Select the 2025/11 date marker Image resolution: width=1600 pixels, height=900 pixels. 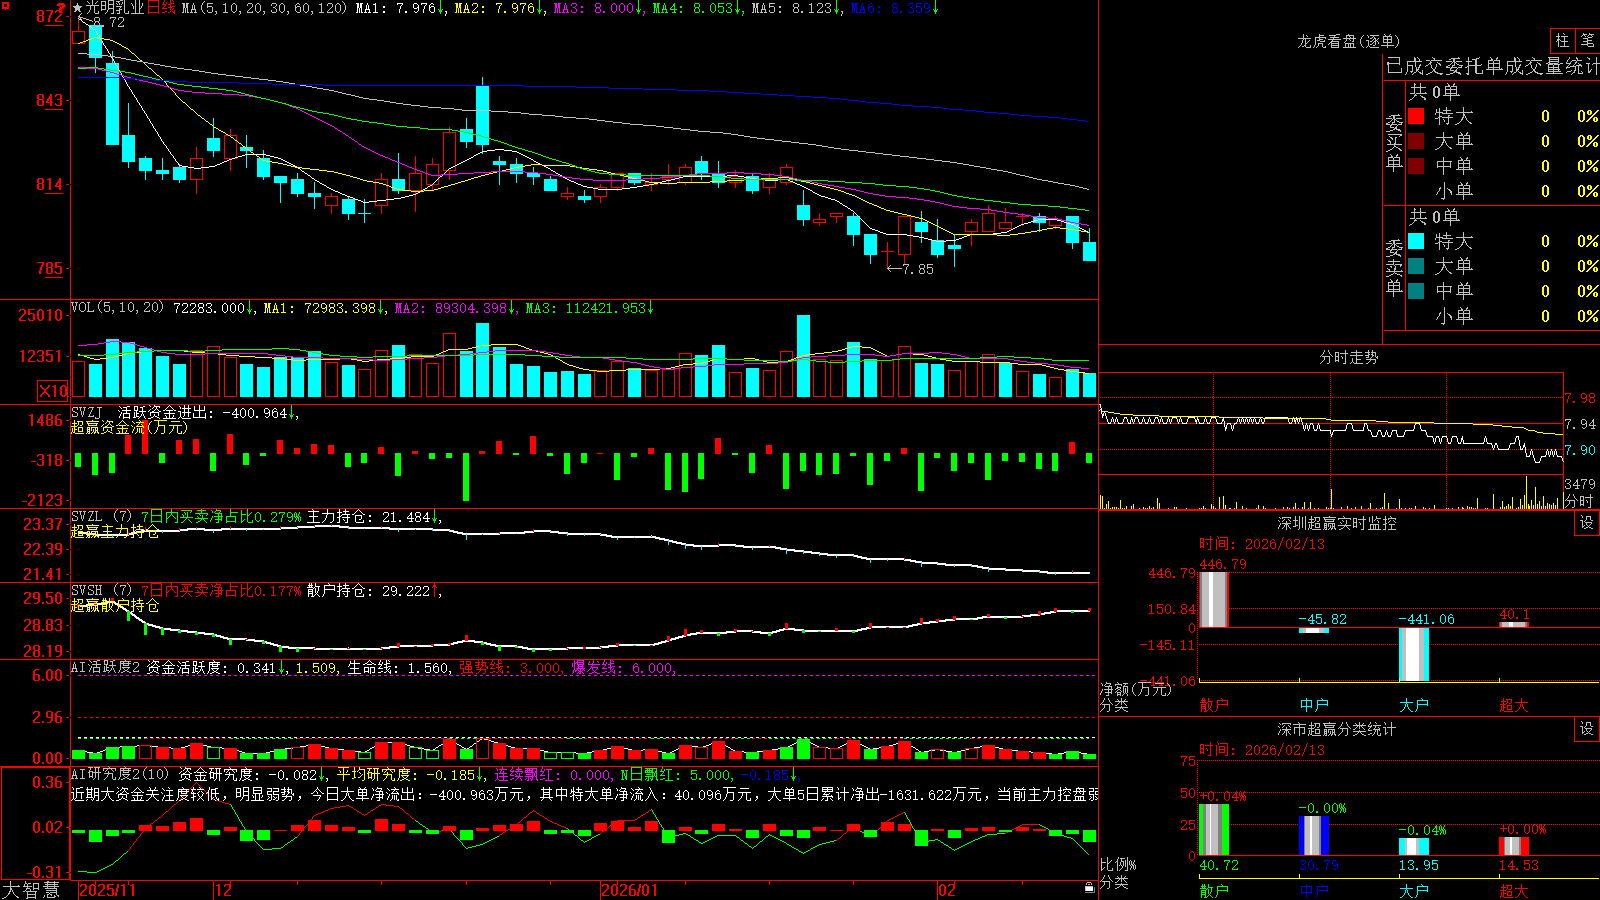[107, 890]
